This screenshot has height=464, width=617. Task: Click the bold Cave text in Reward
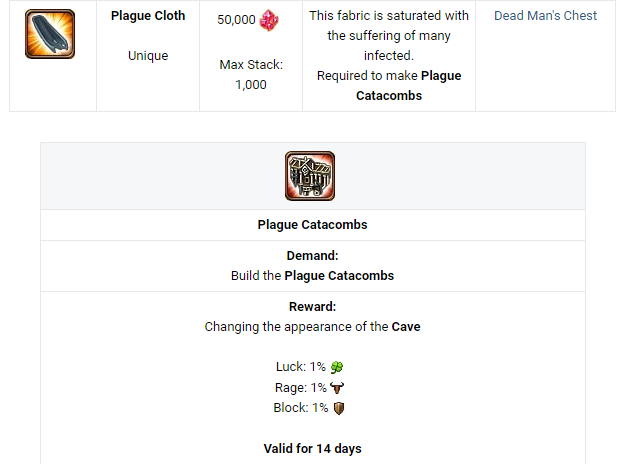coord(406,327)
